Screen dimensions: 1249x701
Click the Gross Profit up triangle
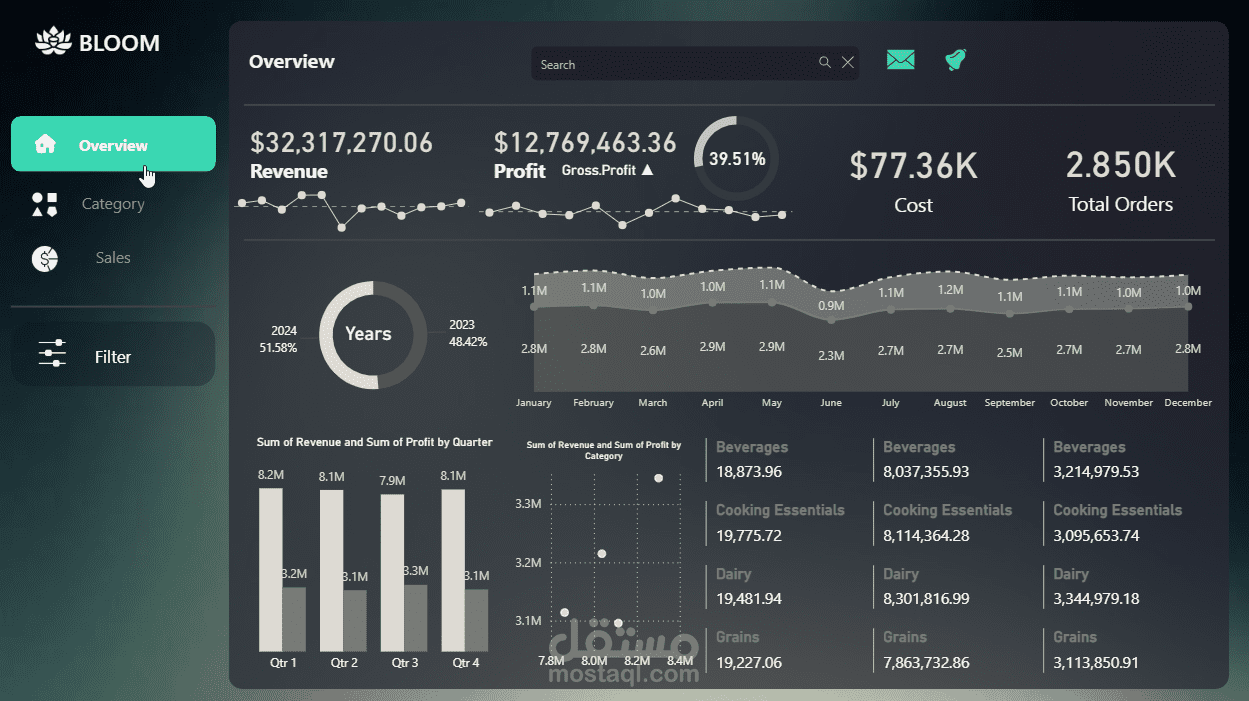click(x=647, y=170)
